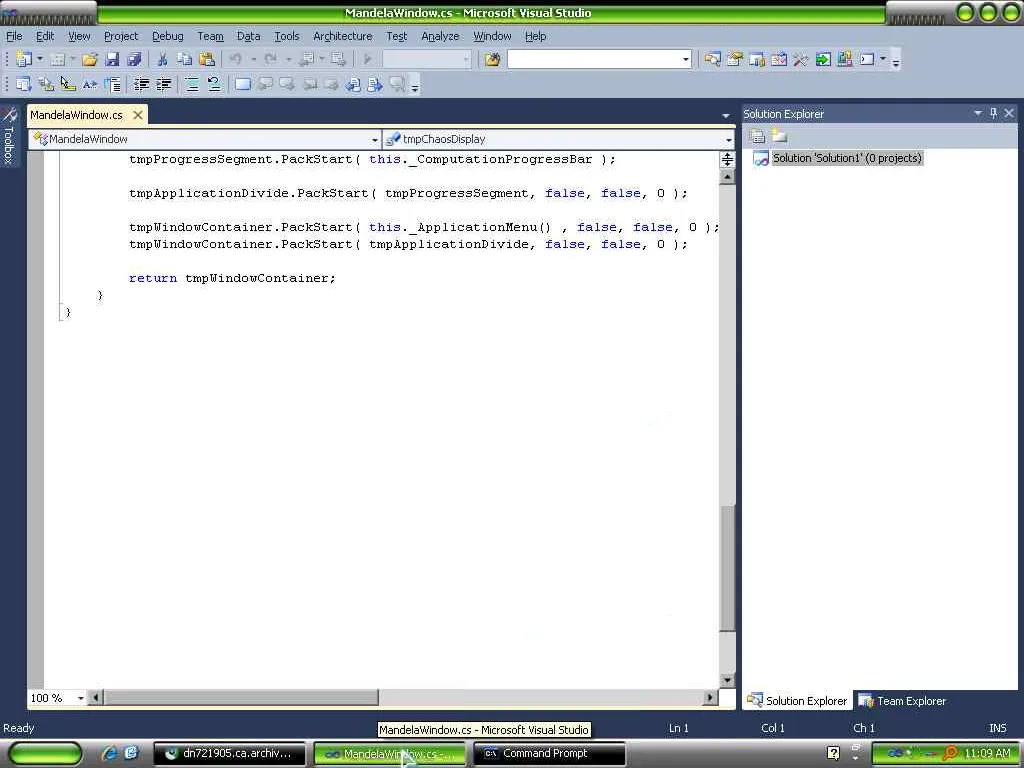1024x768 pixels.
Task: Click the Copy icon in toolbar
Action: [x=185, y=59]
